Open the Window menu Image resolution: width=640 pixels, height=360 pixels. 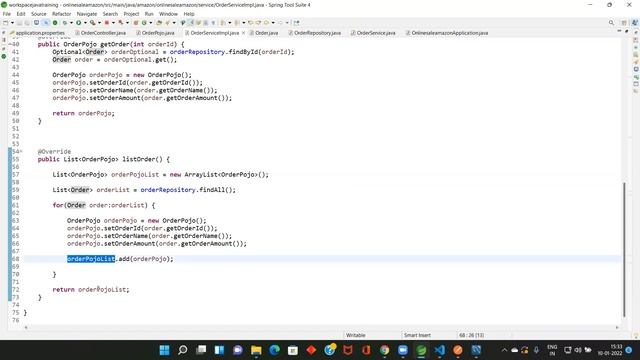click(168, 14)
